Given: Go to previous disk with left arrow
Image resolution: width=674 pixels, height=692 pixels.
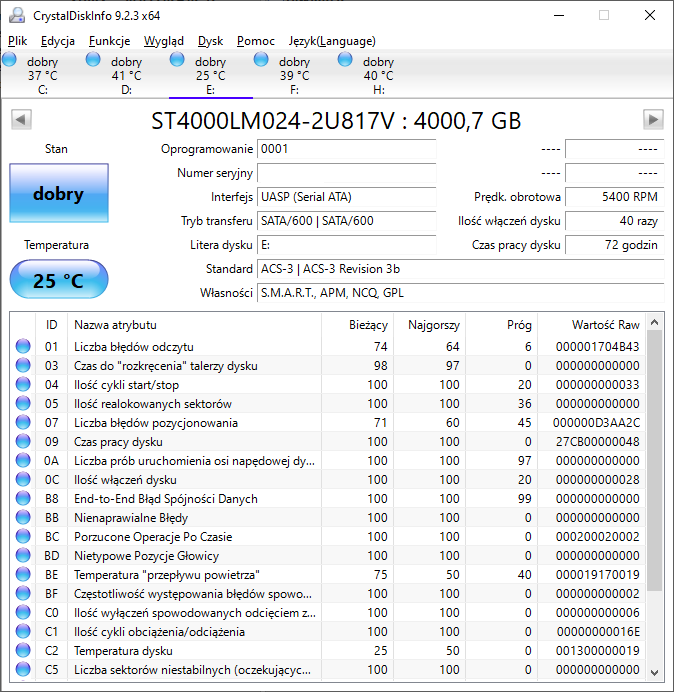Looking at the screenshot, I should [x=21, y=120].
